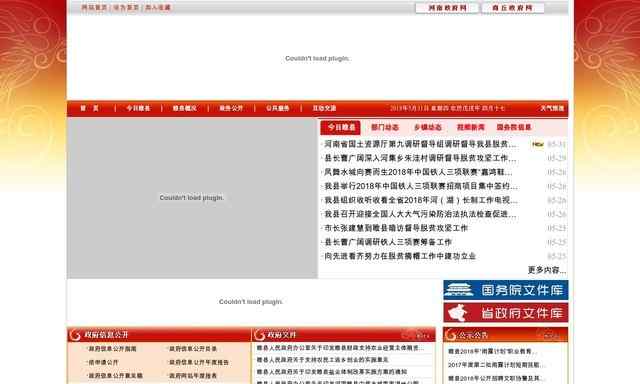Open 公共服务 in the navigation bar
The image size is (640, 384).
(x=278, y=108)
